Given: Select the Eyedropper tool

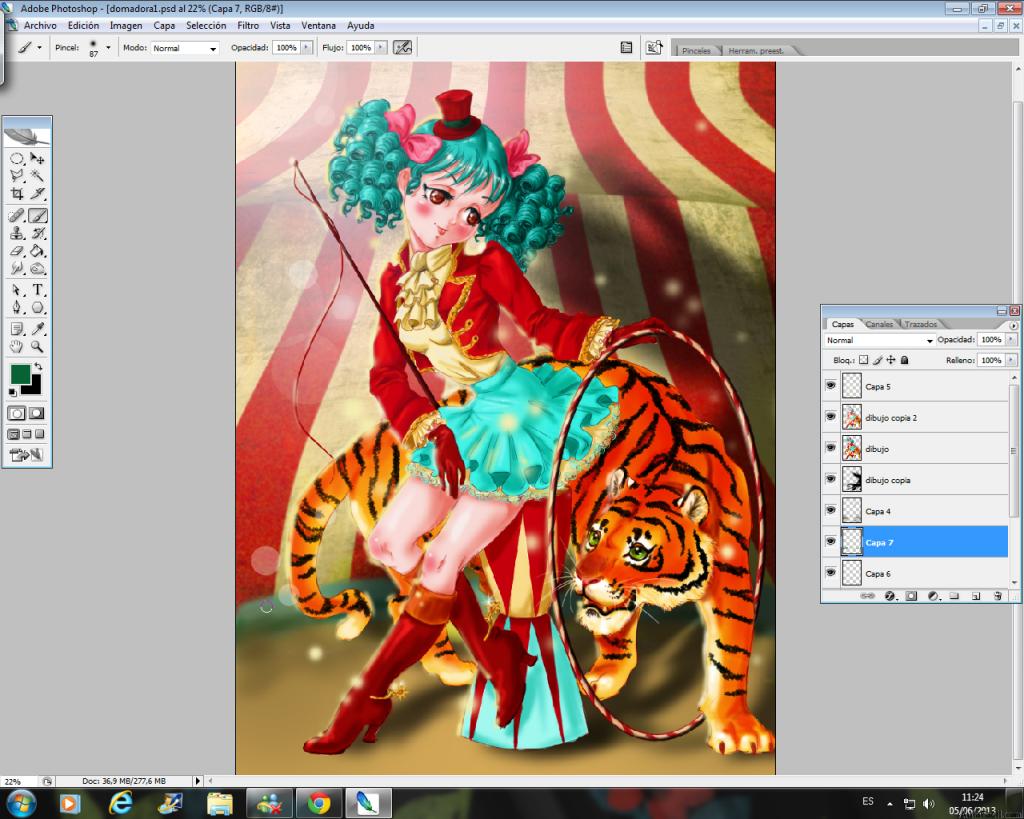Looking at the screenshot, I should [x=37, y=329].
